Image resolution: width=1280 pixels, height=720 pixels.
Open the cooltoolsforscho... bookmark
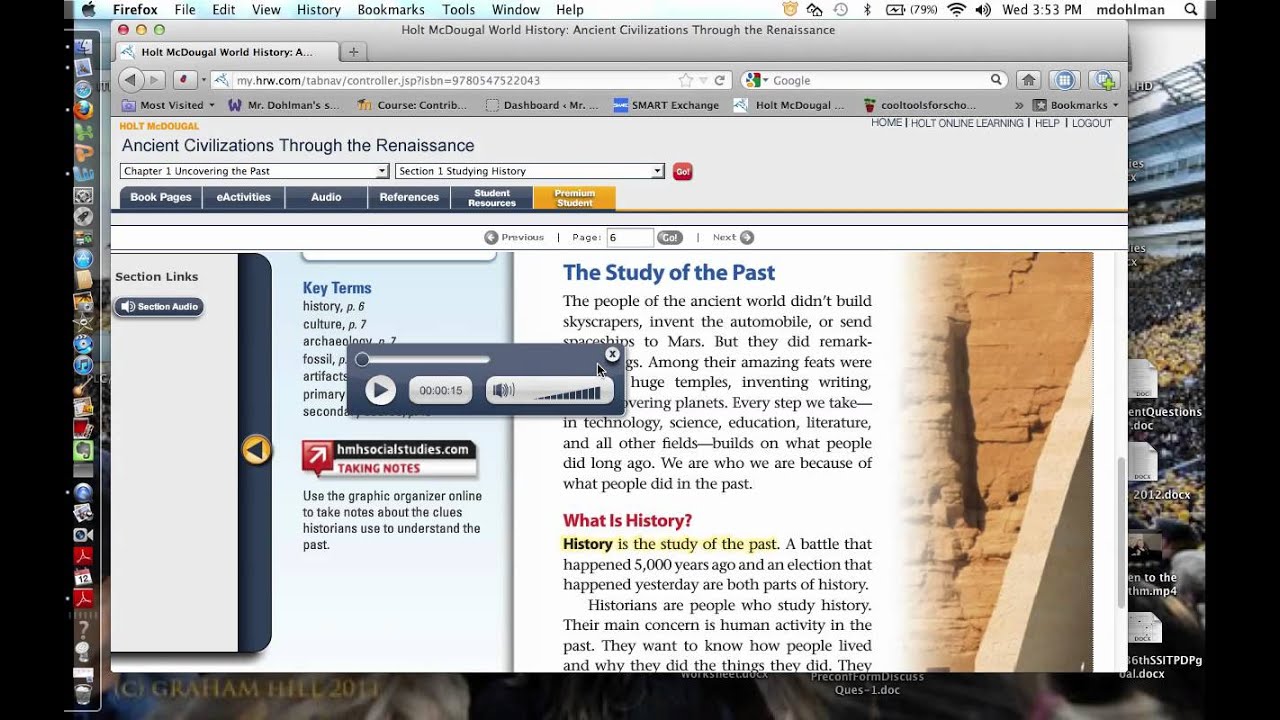click(919, 105)
